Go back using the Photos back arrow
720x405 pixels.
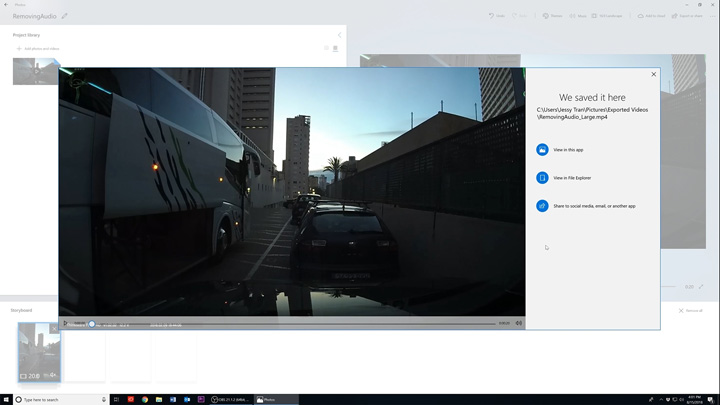pos(7,5)
